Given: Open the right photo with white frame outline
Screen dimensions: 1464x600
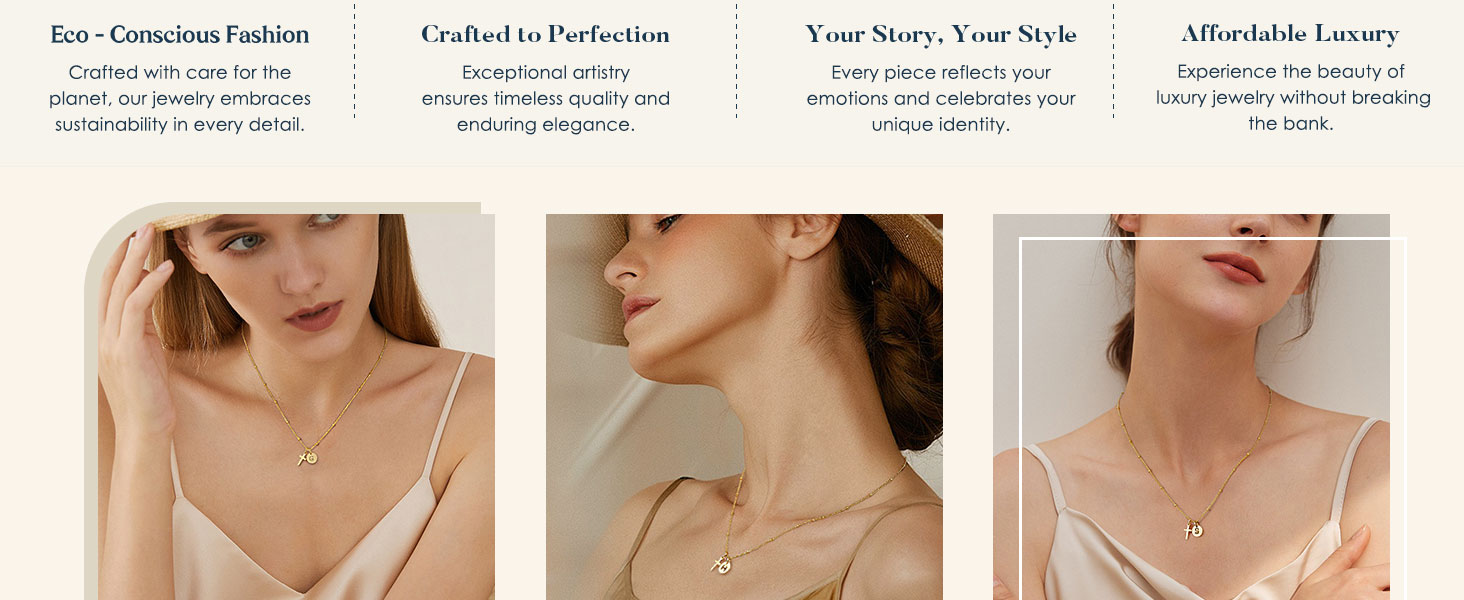Looking at the screenshot, I should coord(1191,407).
